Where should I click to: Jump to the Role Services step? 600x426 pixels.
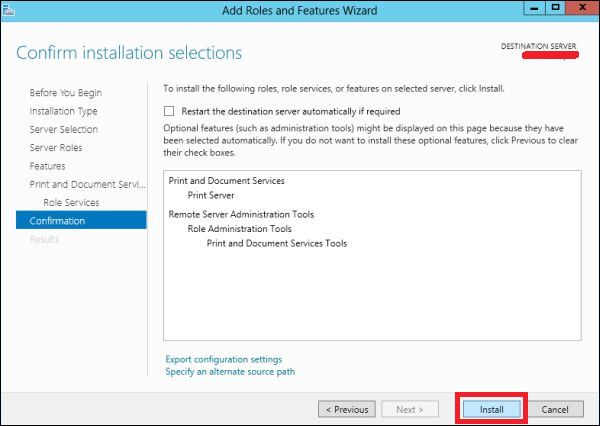pos(76,203)
